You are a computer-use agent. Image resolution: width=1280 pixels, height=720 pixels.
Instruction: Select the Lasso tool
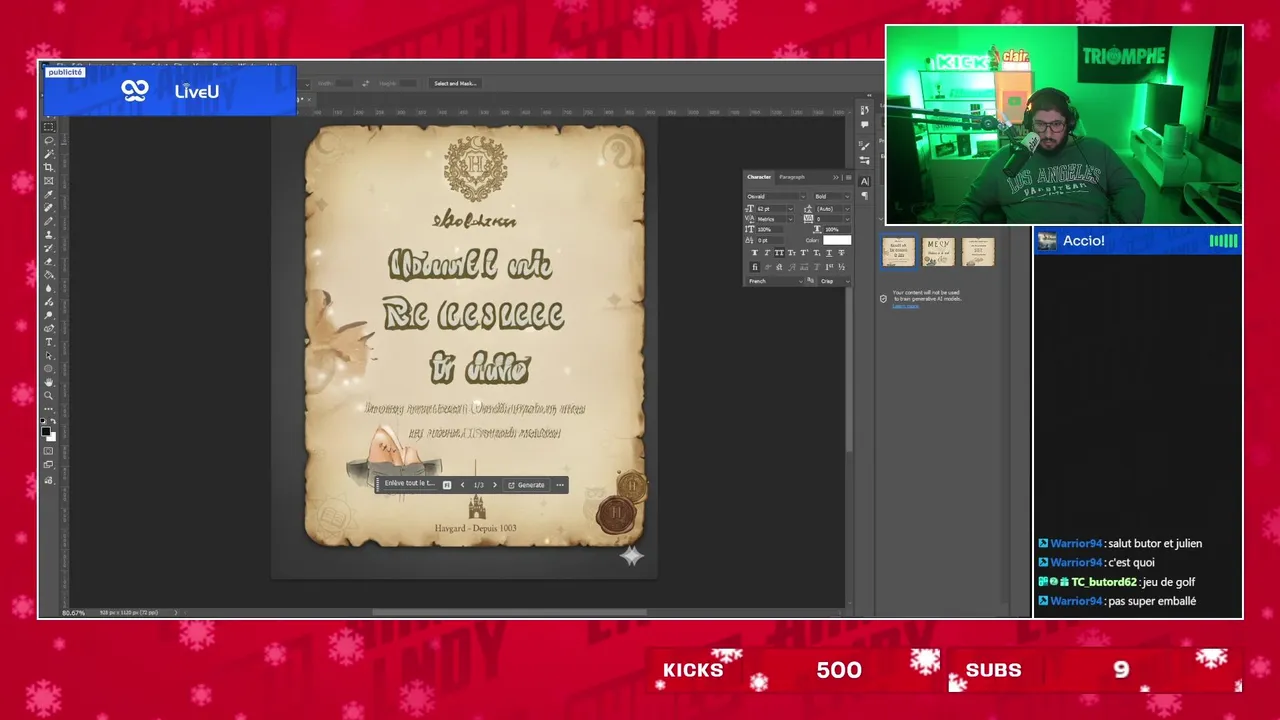48,140
